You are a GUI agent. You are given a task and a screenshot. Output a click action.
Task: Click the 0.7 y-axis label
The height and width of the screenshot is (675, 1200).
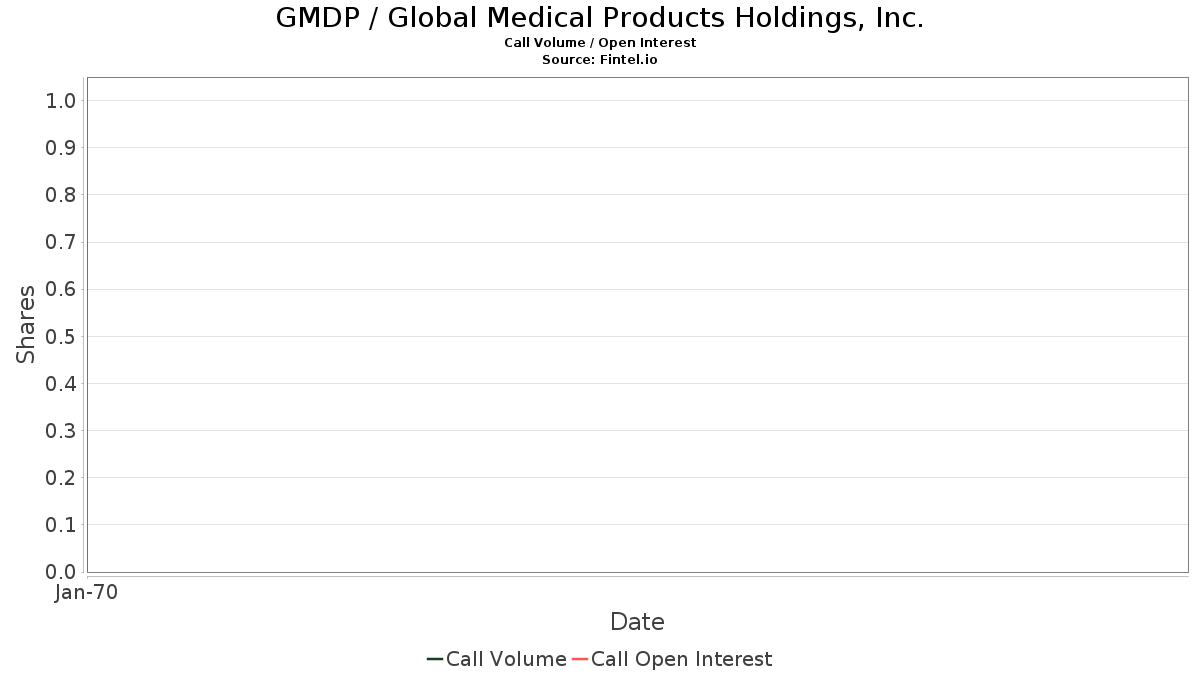(x=61, y=242)
